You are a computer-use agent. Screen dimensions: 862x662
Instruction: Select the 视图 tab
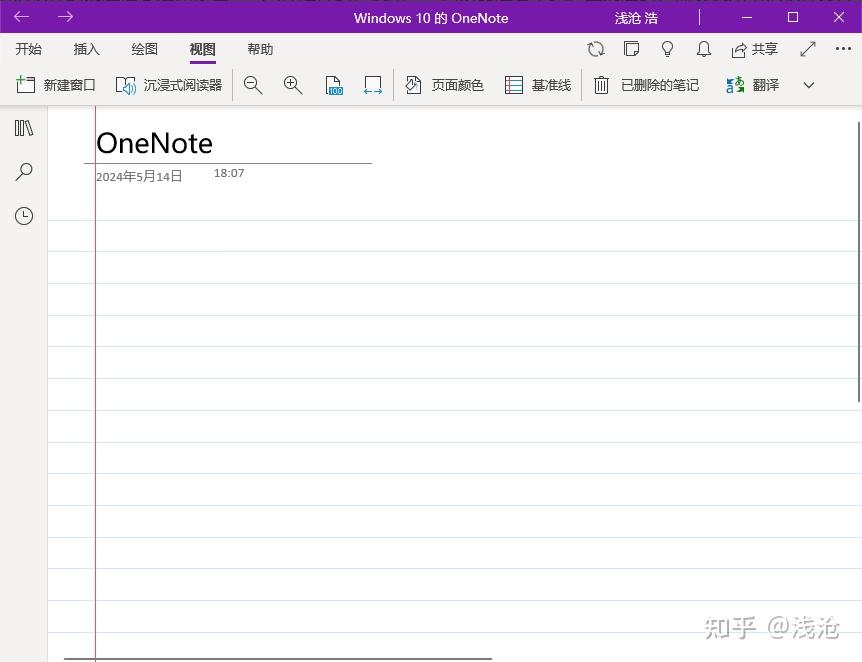pos(202,49)
